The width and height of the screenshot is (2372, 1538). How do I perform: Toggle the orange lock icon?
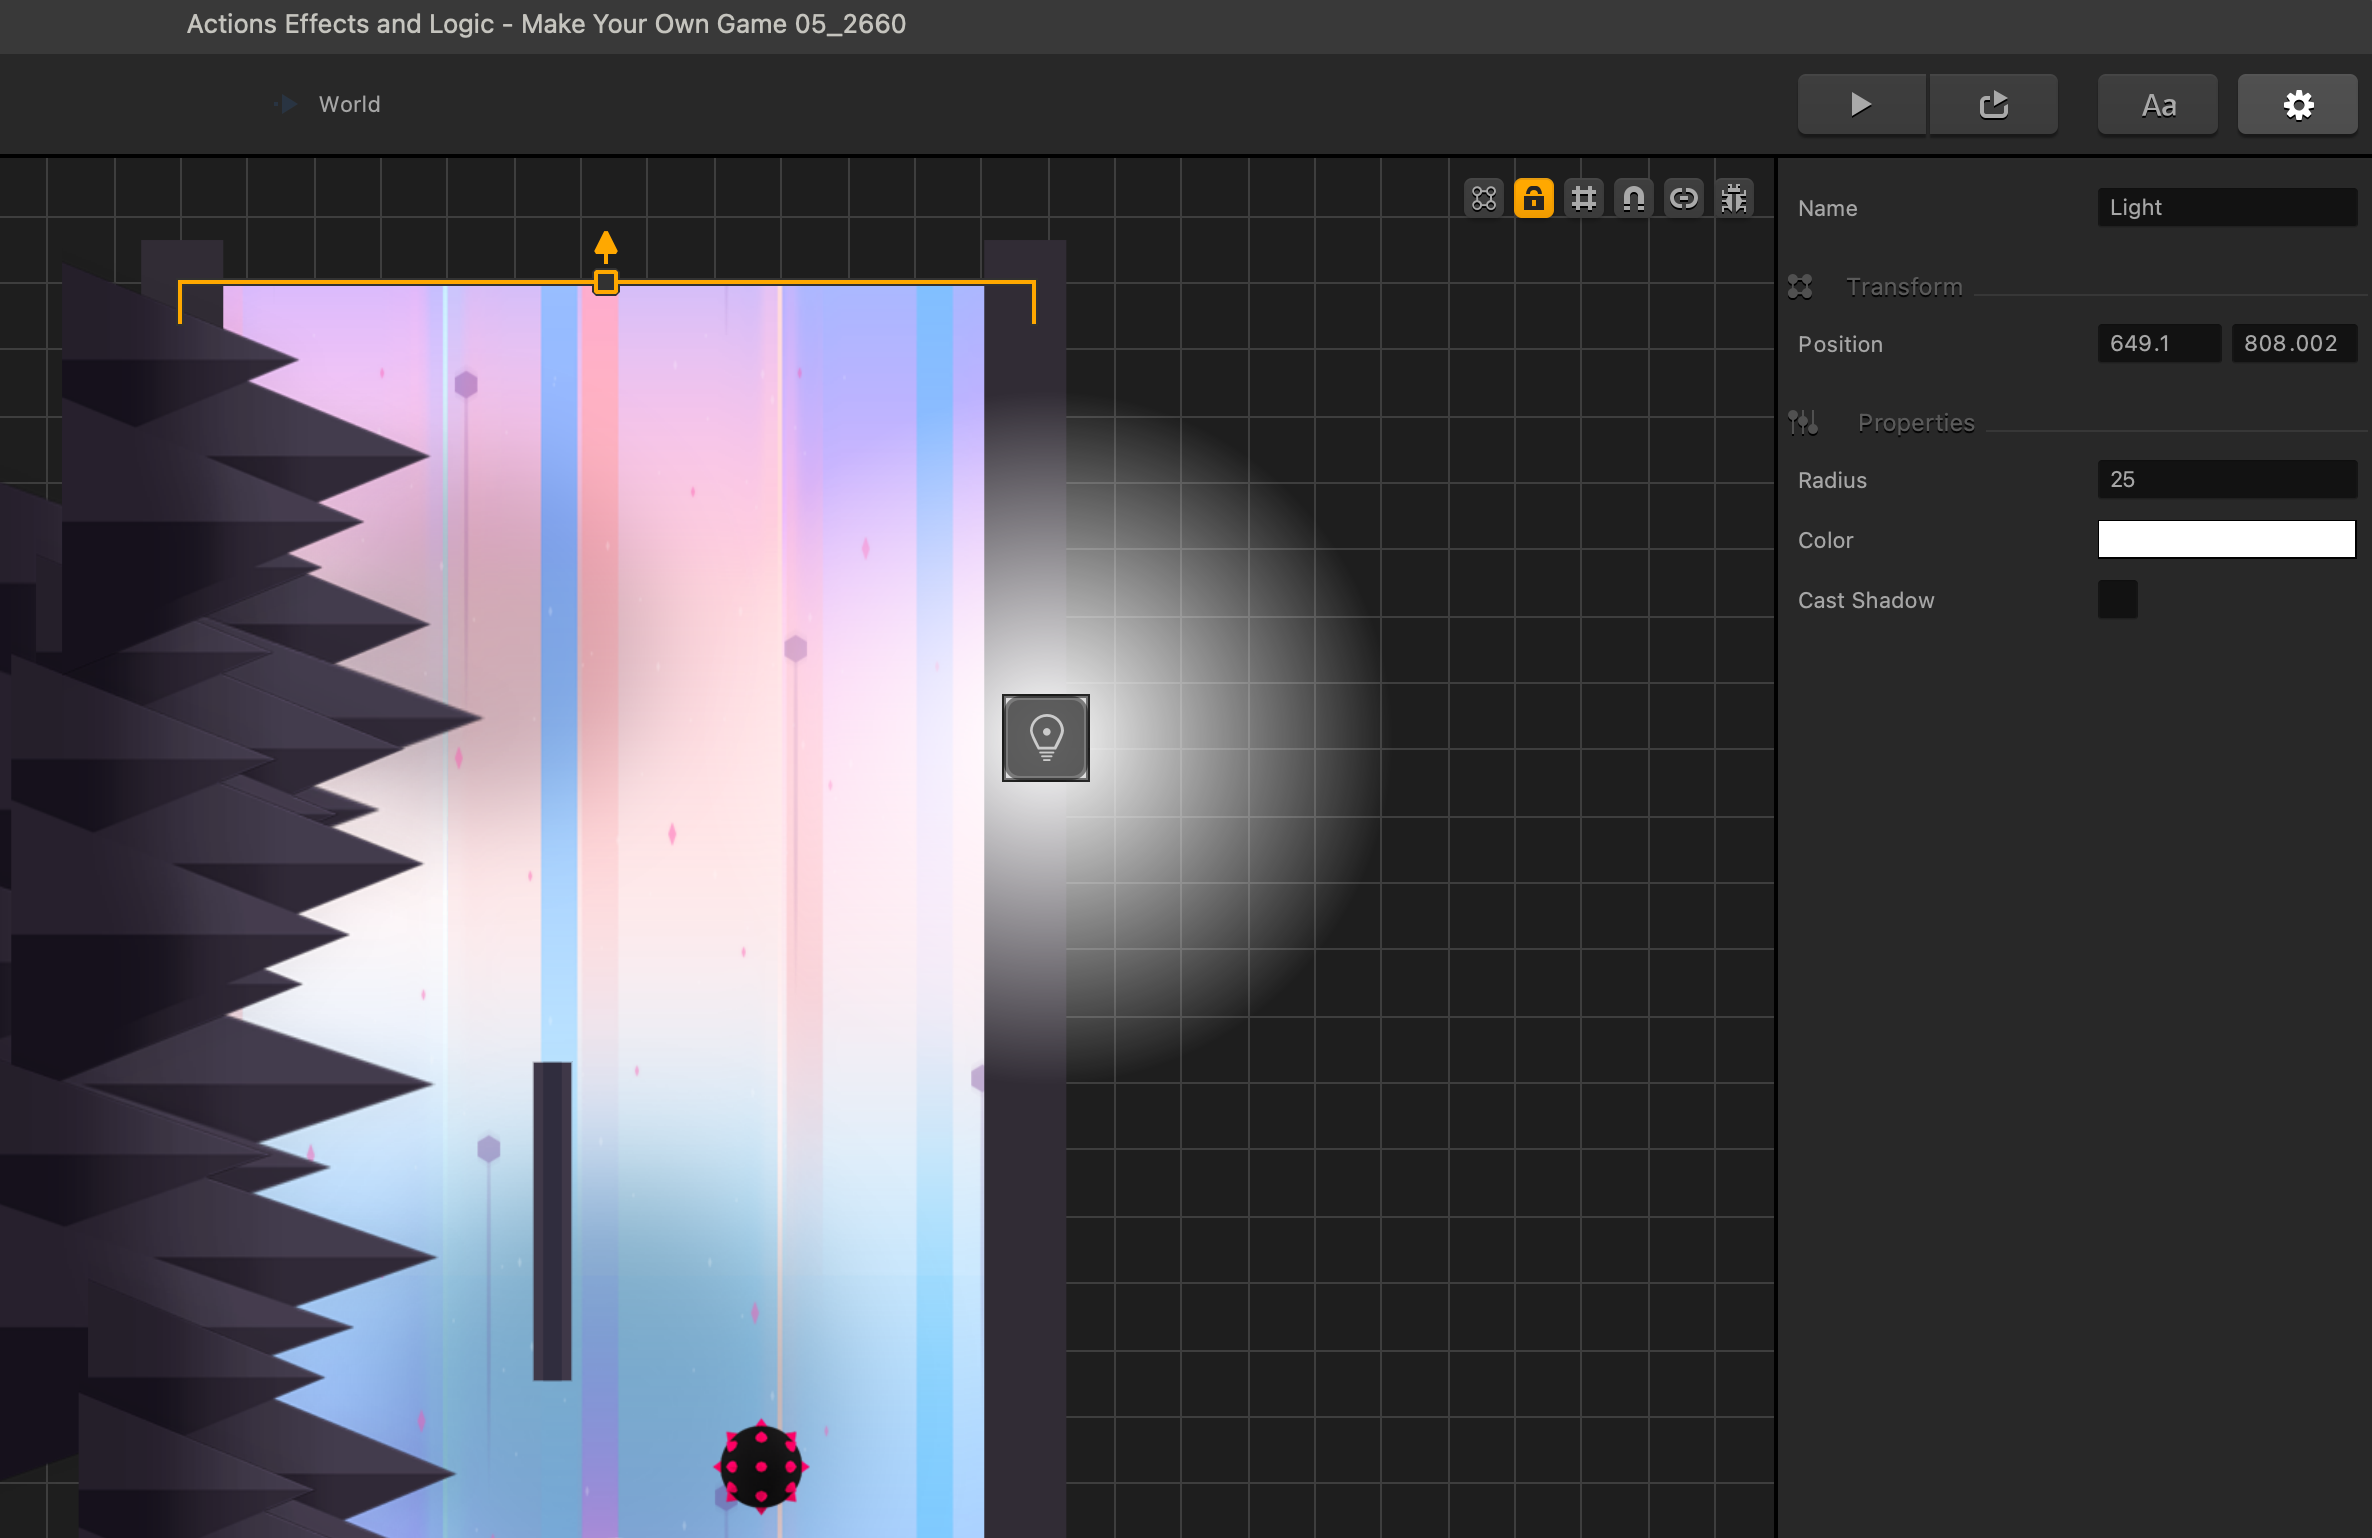pos(1534,198)
